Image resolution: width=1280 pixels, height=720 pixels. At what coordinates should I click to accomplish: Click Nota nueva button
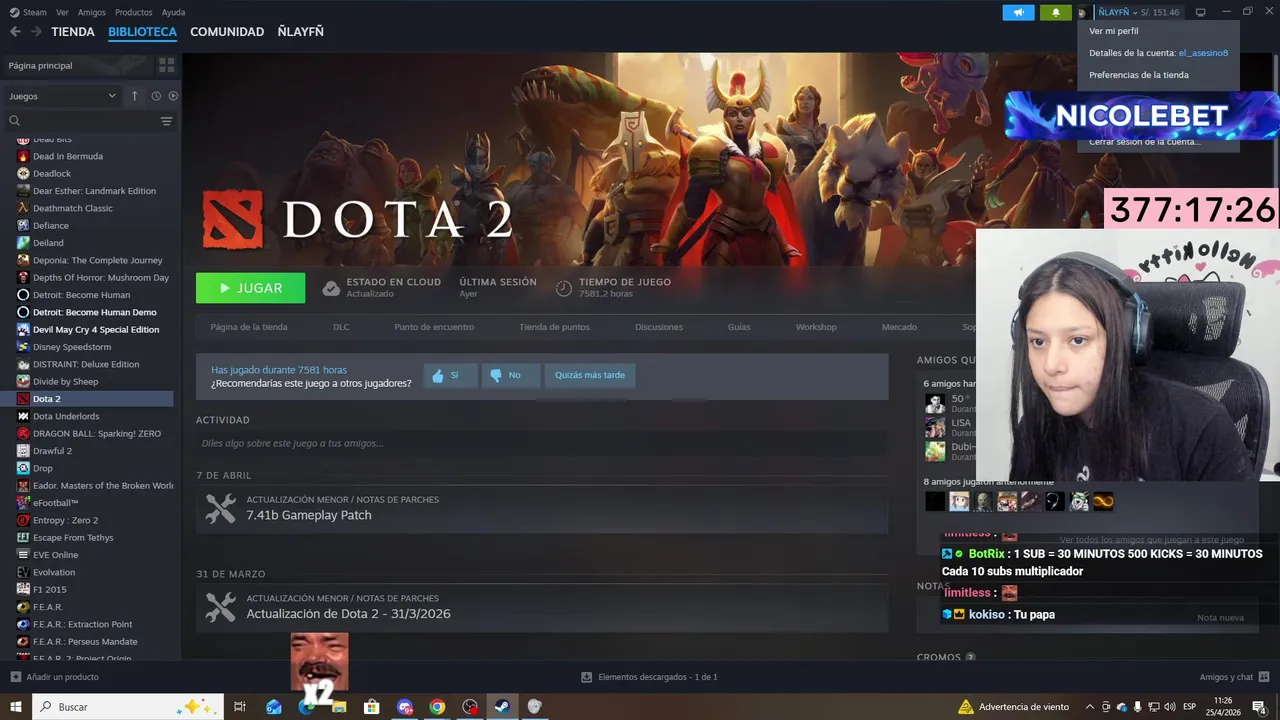point(1220,618)
